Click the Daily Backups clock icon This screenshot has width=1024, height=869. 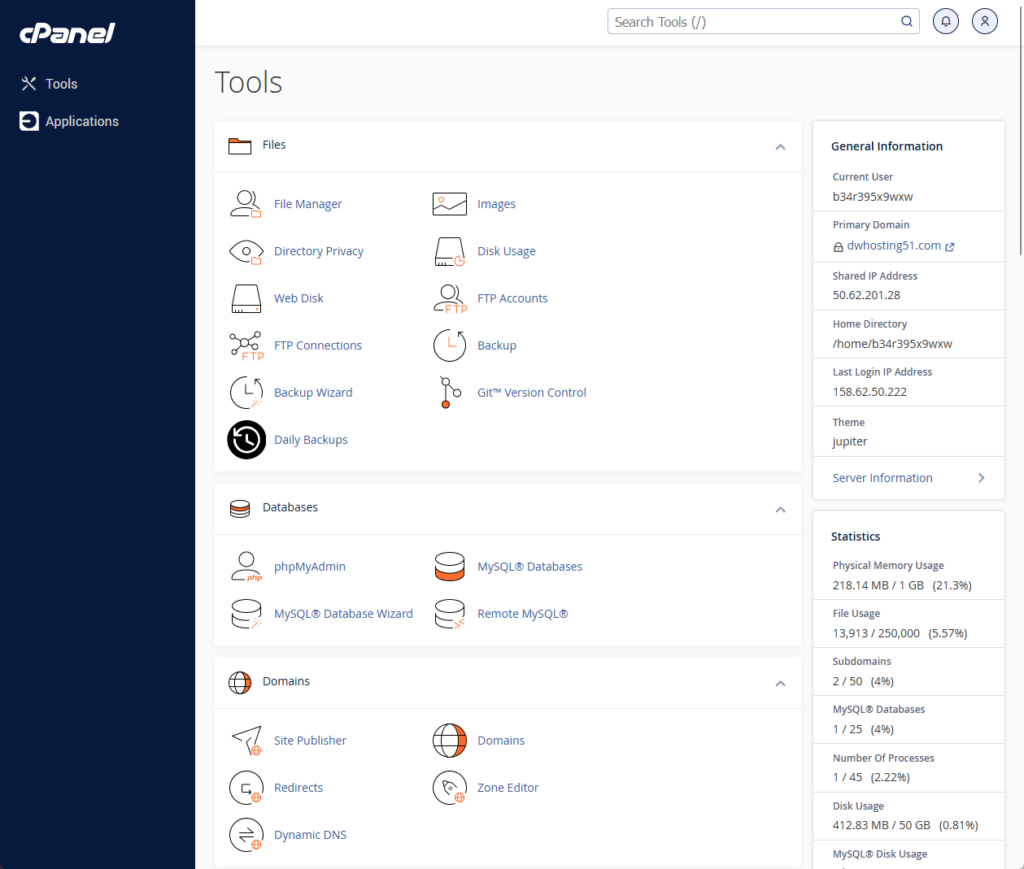click(x=246, y=439)
